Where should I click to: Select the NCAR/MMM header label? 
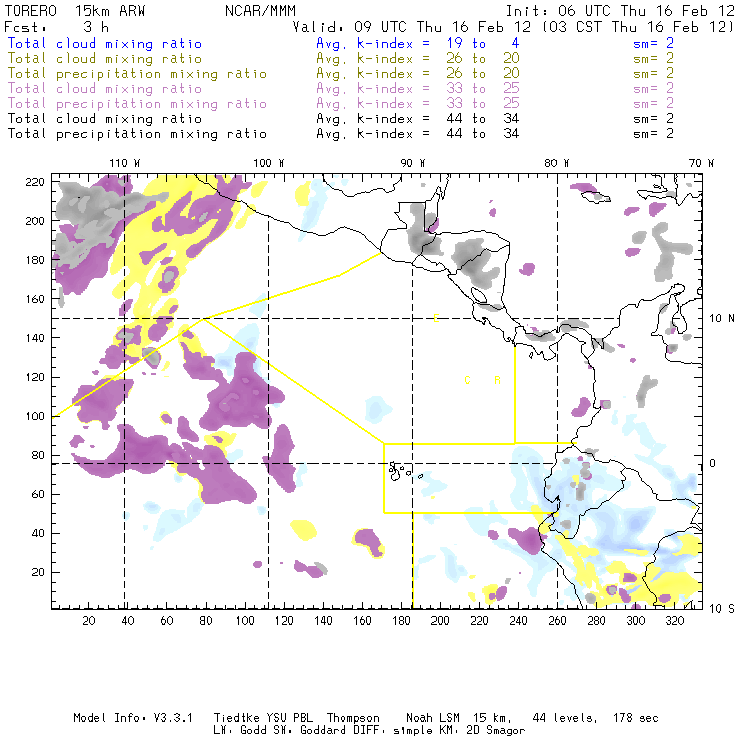pos(260,9)
